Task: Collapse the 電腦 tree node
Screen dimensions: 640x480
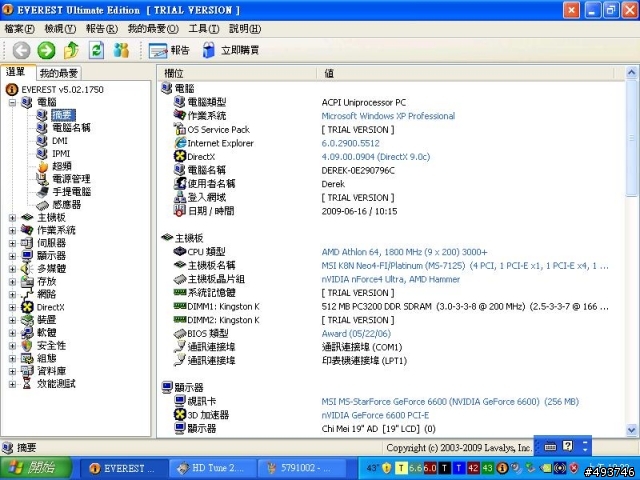Action: pyautogui.click(x=13, y=102)
